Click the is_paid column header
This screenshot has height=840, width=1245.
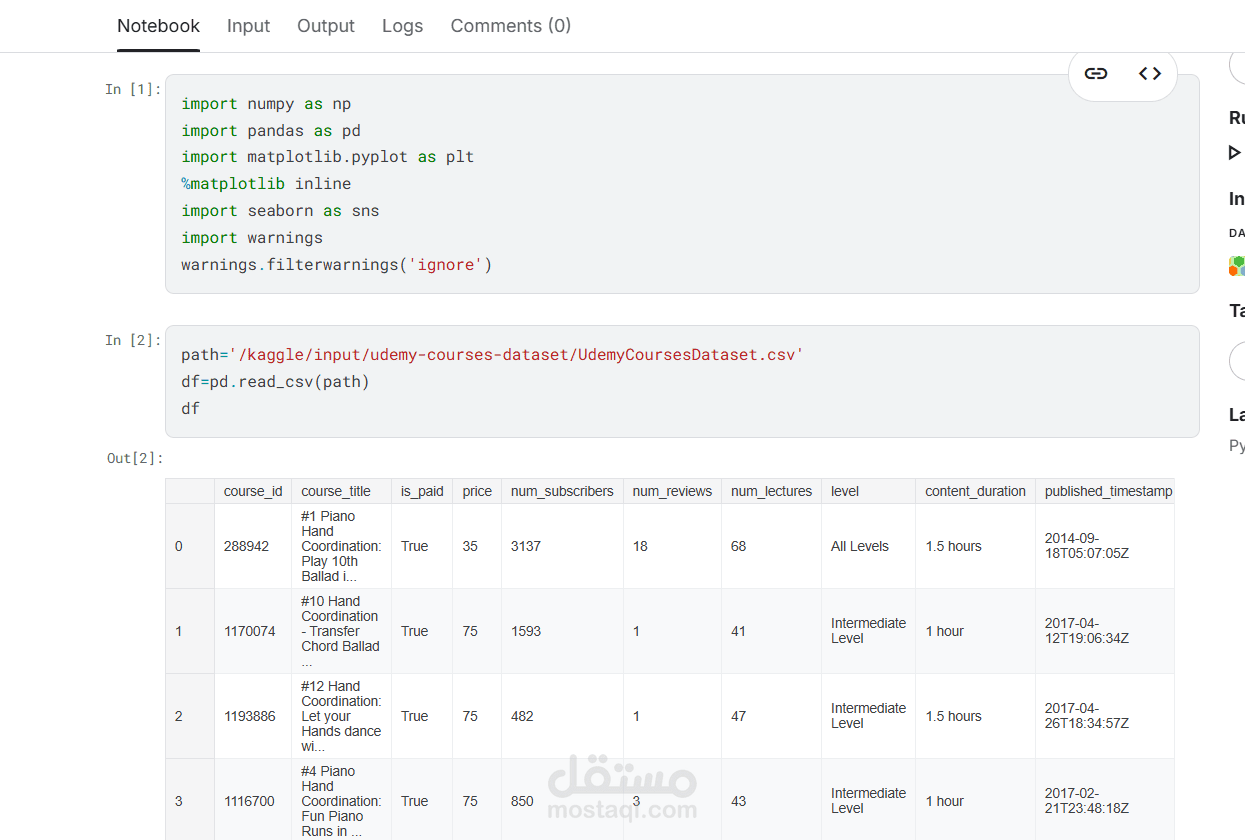click(x=422, y=491)
